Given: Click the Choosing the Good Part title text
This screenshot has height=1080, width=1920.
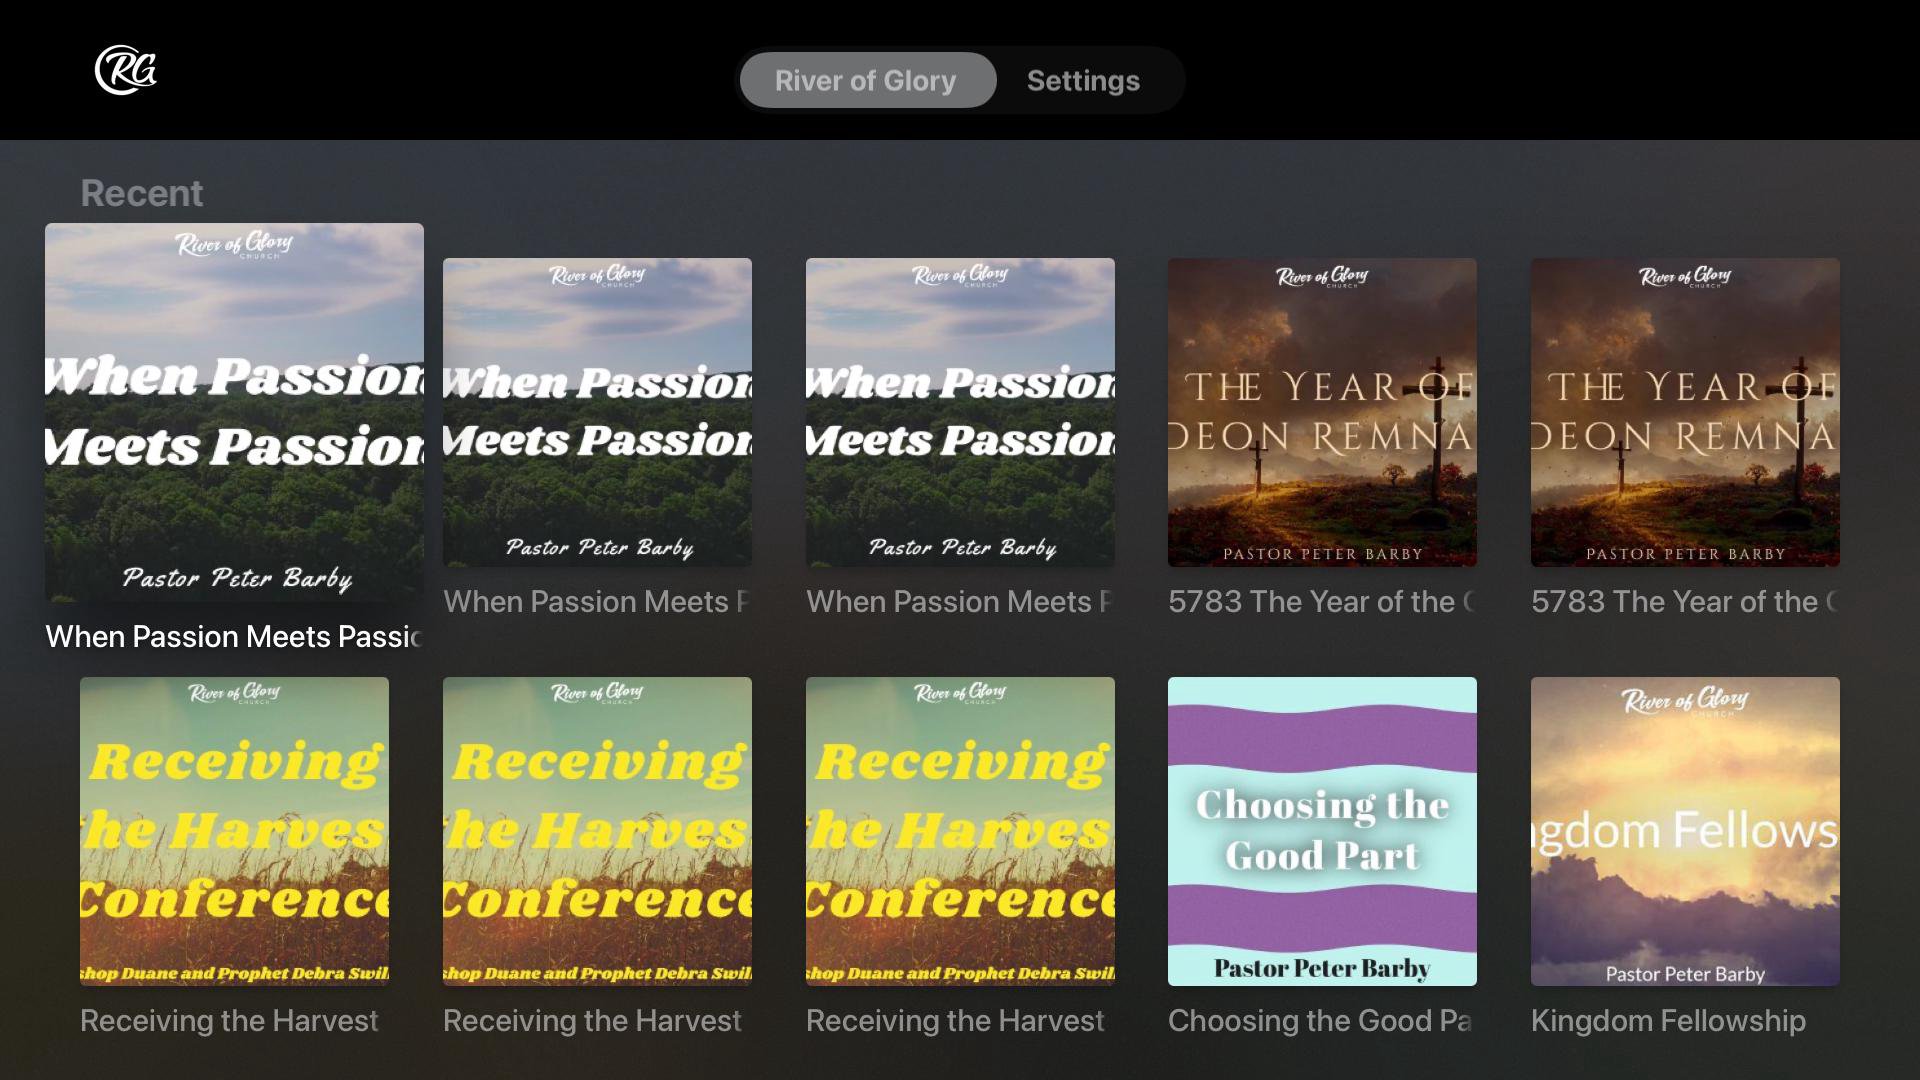Looking at the screenshot, I should 1320,1021.
